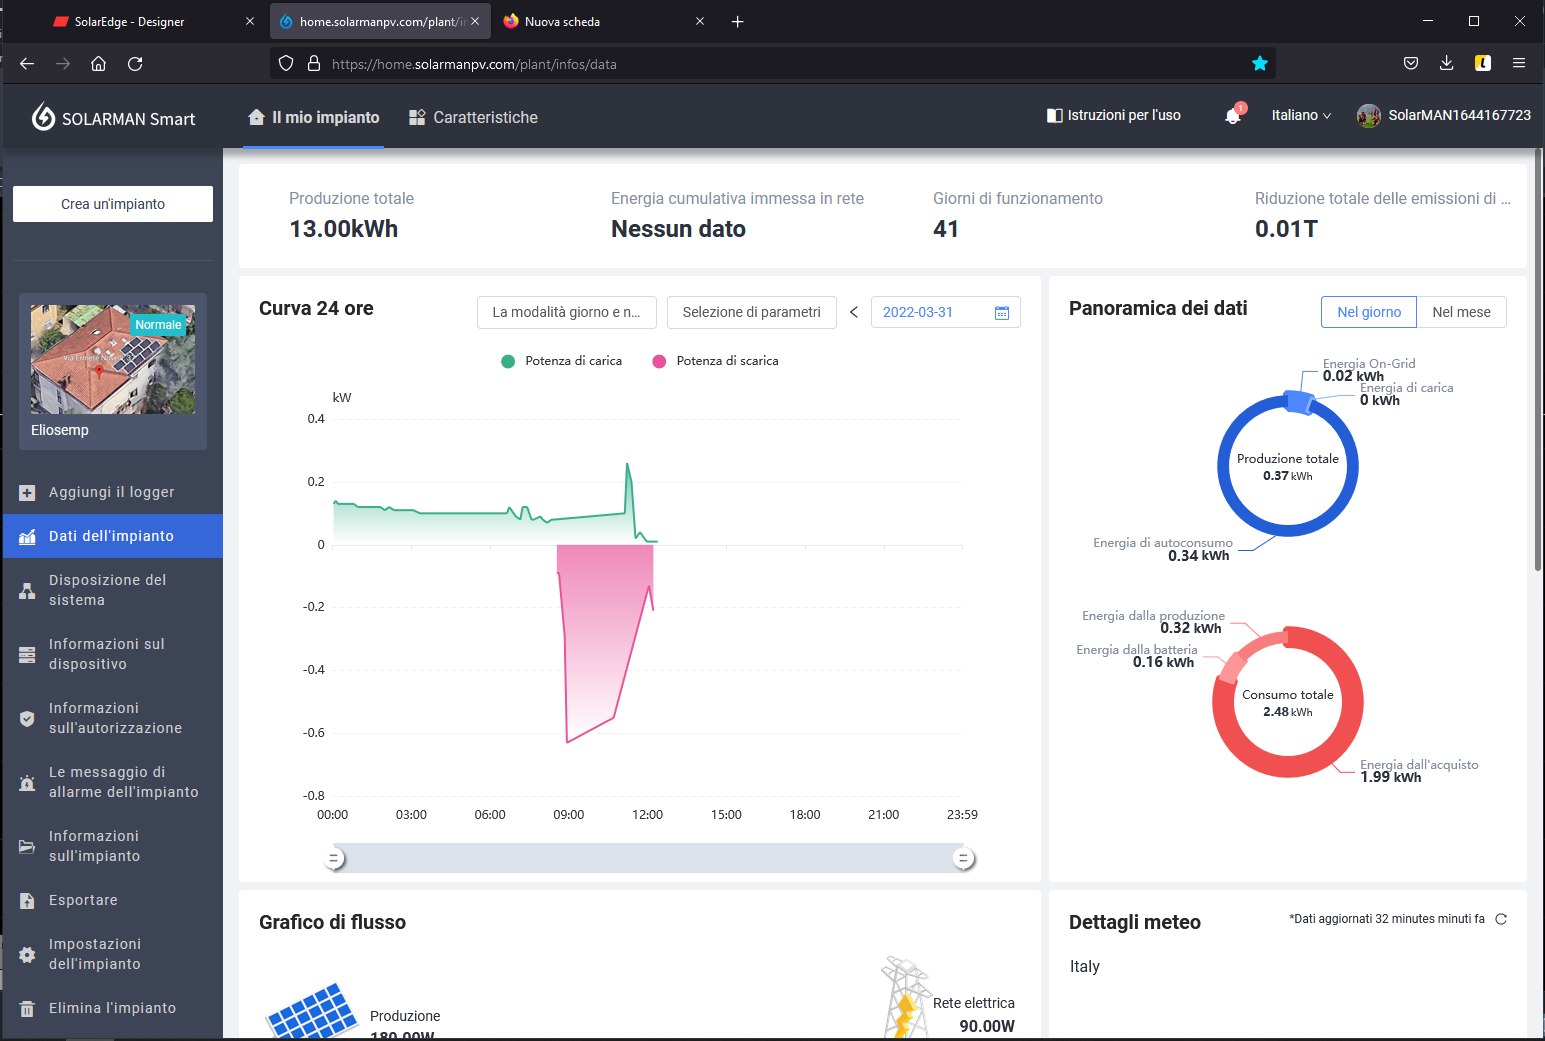Switch to the Caratteristiche tab

[473, 118]
